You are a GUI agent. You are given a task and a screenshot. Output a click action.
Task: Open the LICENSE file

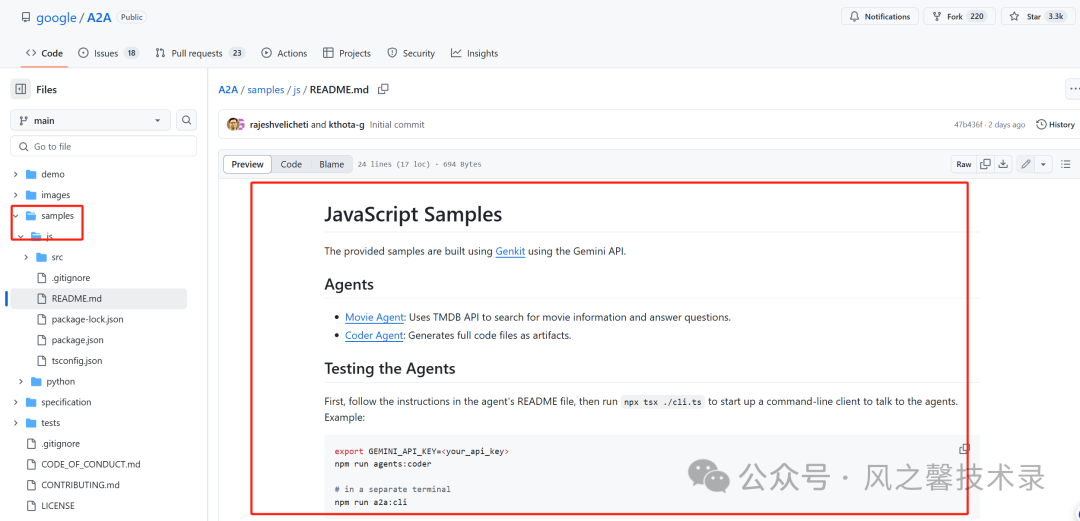[57, 505]
